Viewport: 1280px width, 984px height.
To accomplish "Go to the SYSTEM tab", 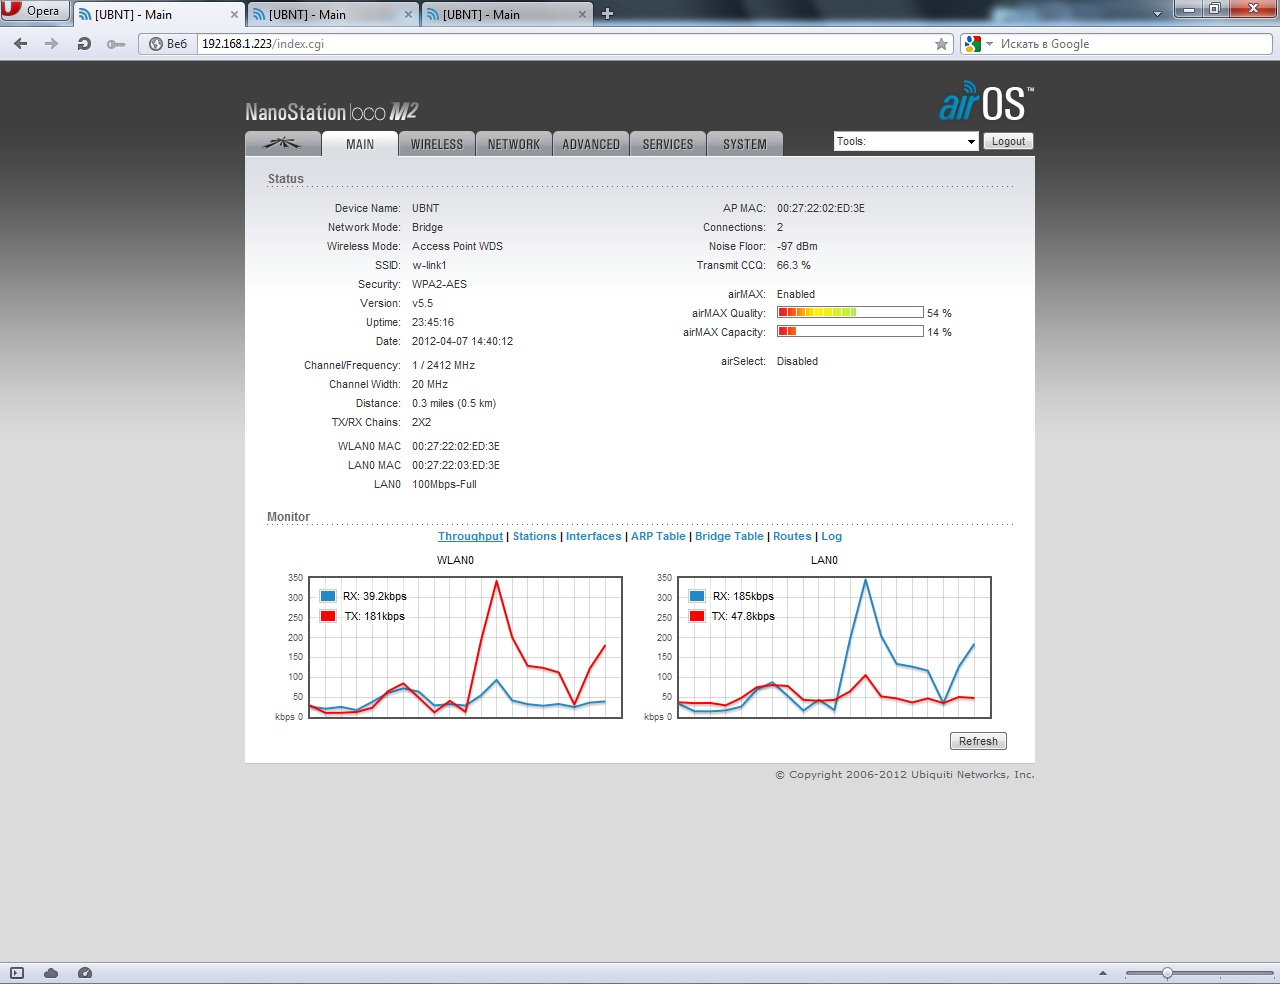I will click(x=744, y=144).
